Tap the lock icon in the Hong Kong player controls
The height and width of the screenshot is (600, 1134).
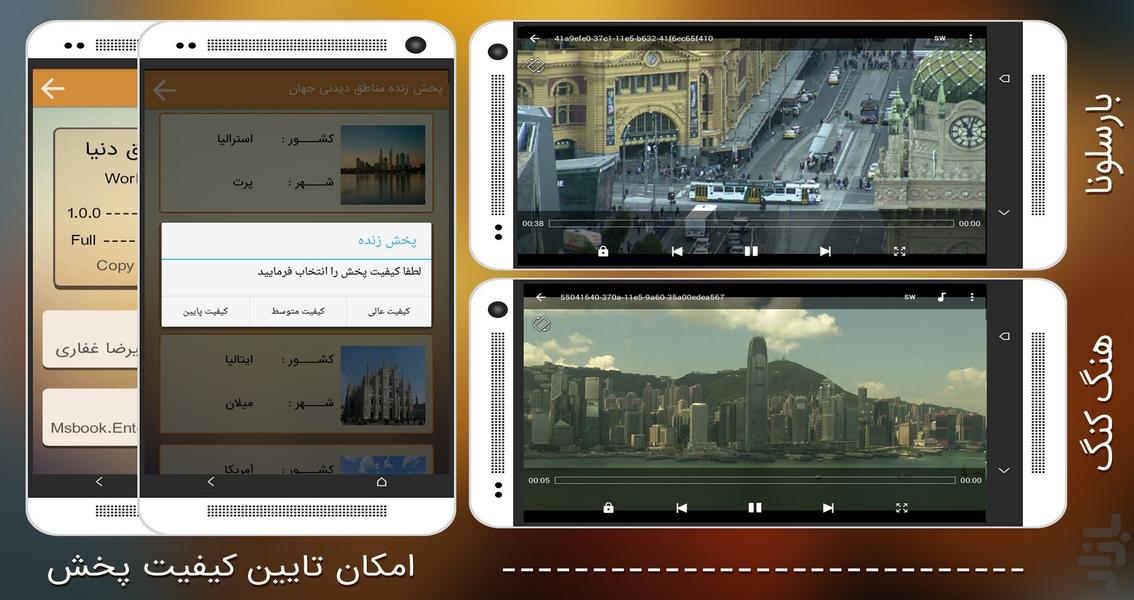pyautogui.click(x=608, y=508)
